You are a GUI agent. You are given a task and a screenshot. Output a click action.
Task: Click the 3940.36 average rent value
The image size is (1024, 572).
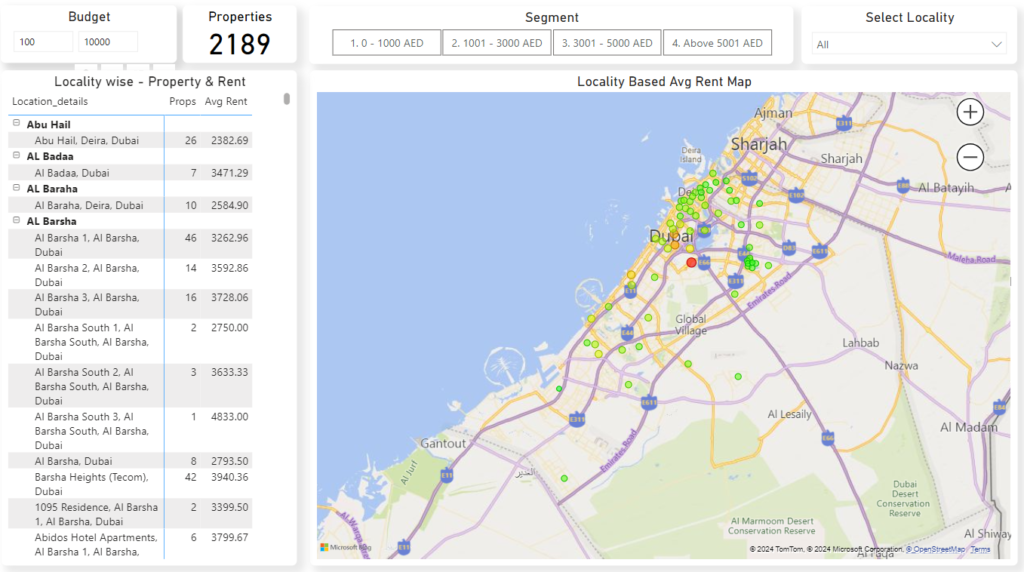(x=229, y=477)
